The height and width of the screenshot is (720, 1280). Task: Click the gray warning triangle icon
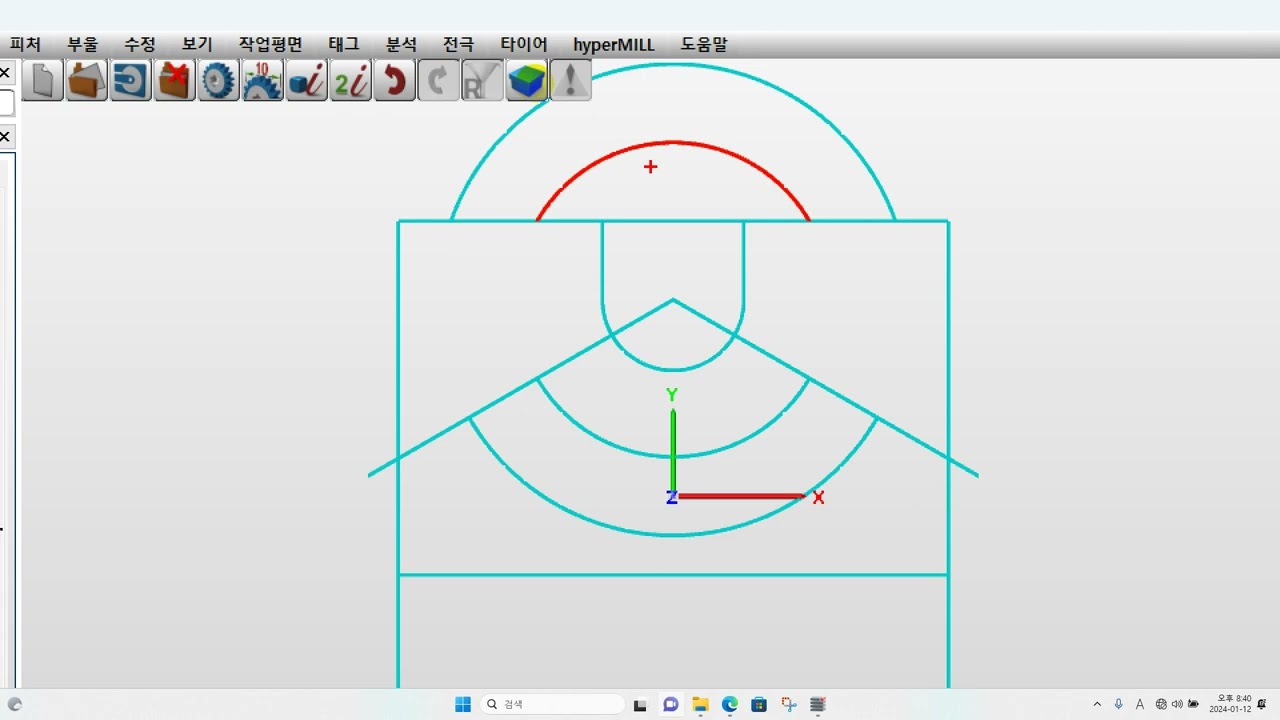[x=571, y=80]
